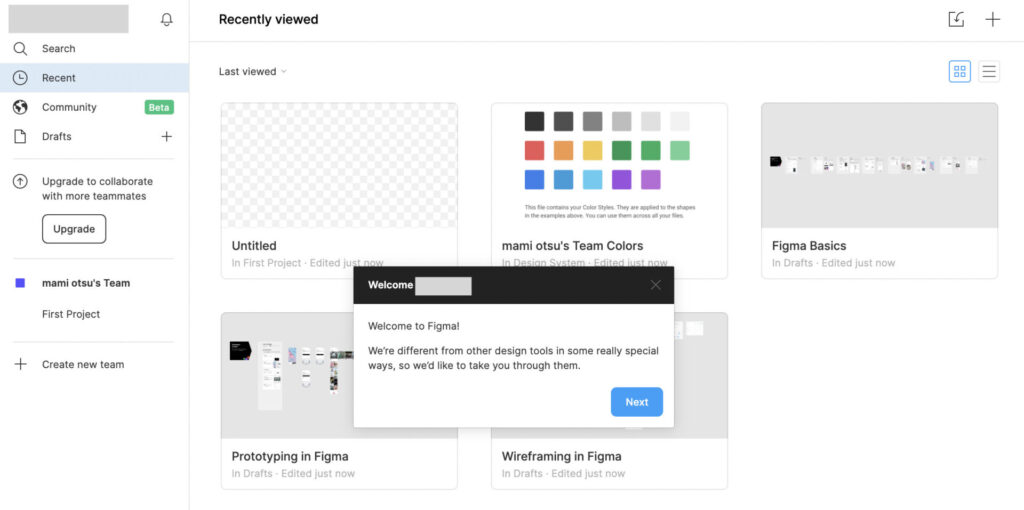Image resolution: width=1024 pixels, height=510 pixels.
Task: Close the Welcome dialog
Action: point(656,285)
